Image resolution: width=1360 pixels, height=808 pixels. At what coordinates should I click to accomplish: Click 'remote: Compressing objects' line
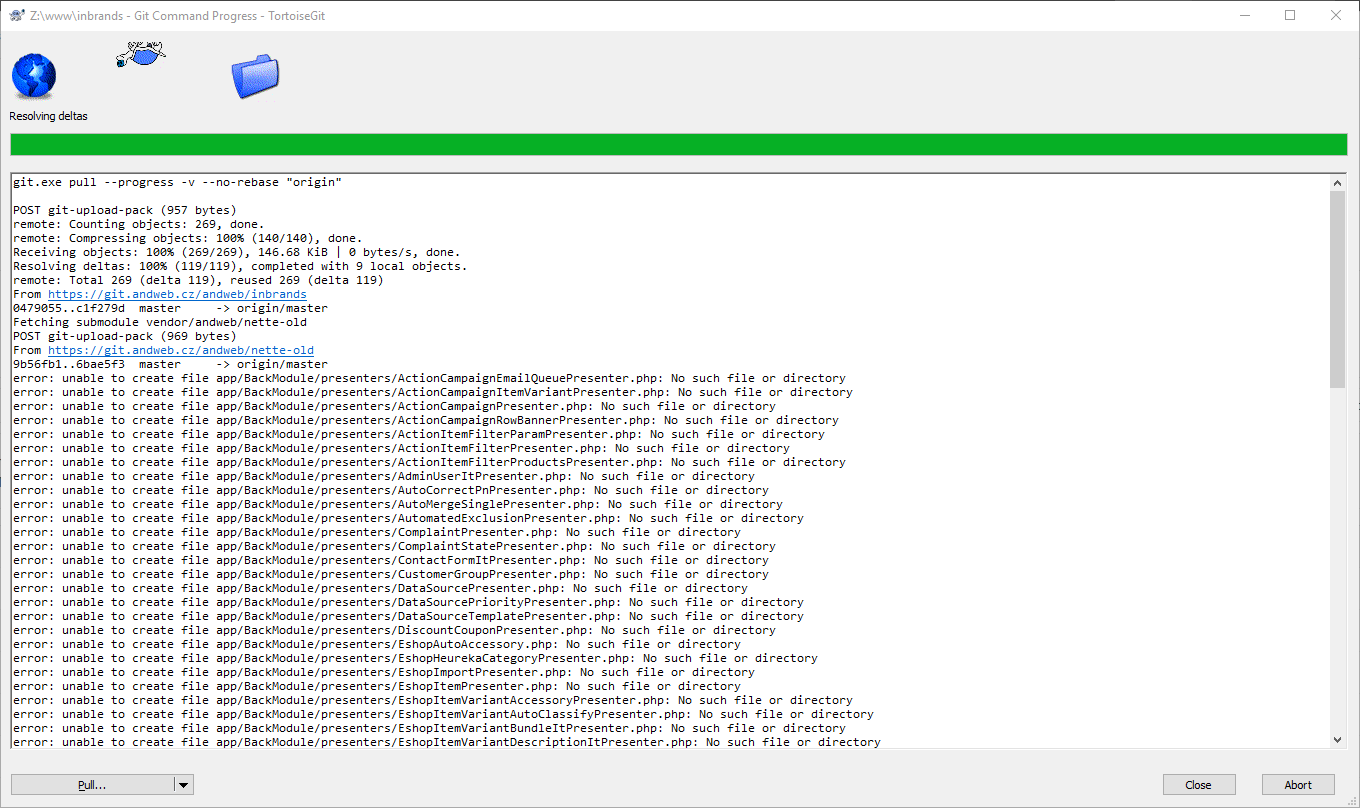pyautogui.click(x=188, y=239)
